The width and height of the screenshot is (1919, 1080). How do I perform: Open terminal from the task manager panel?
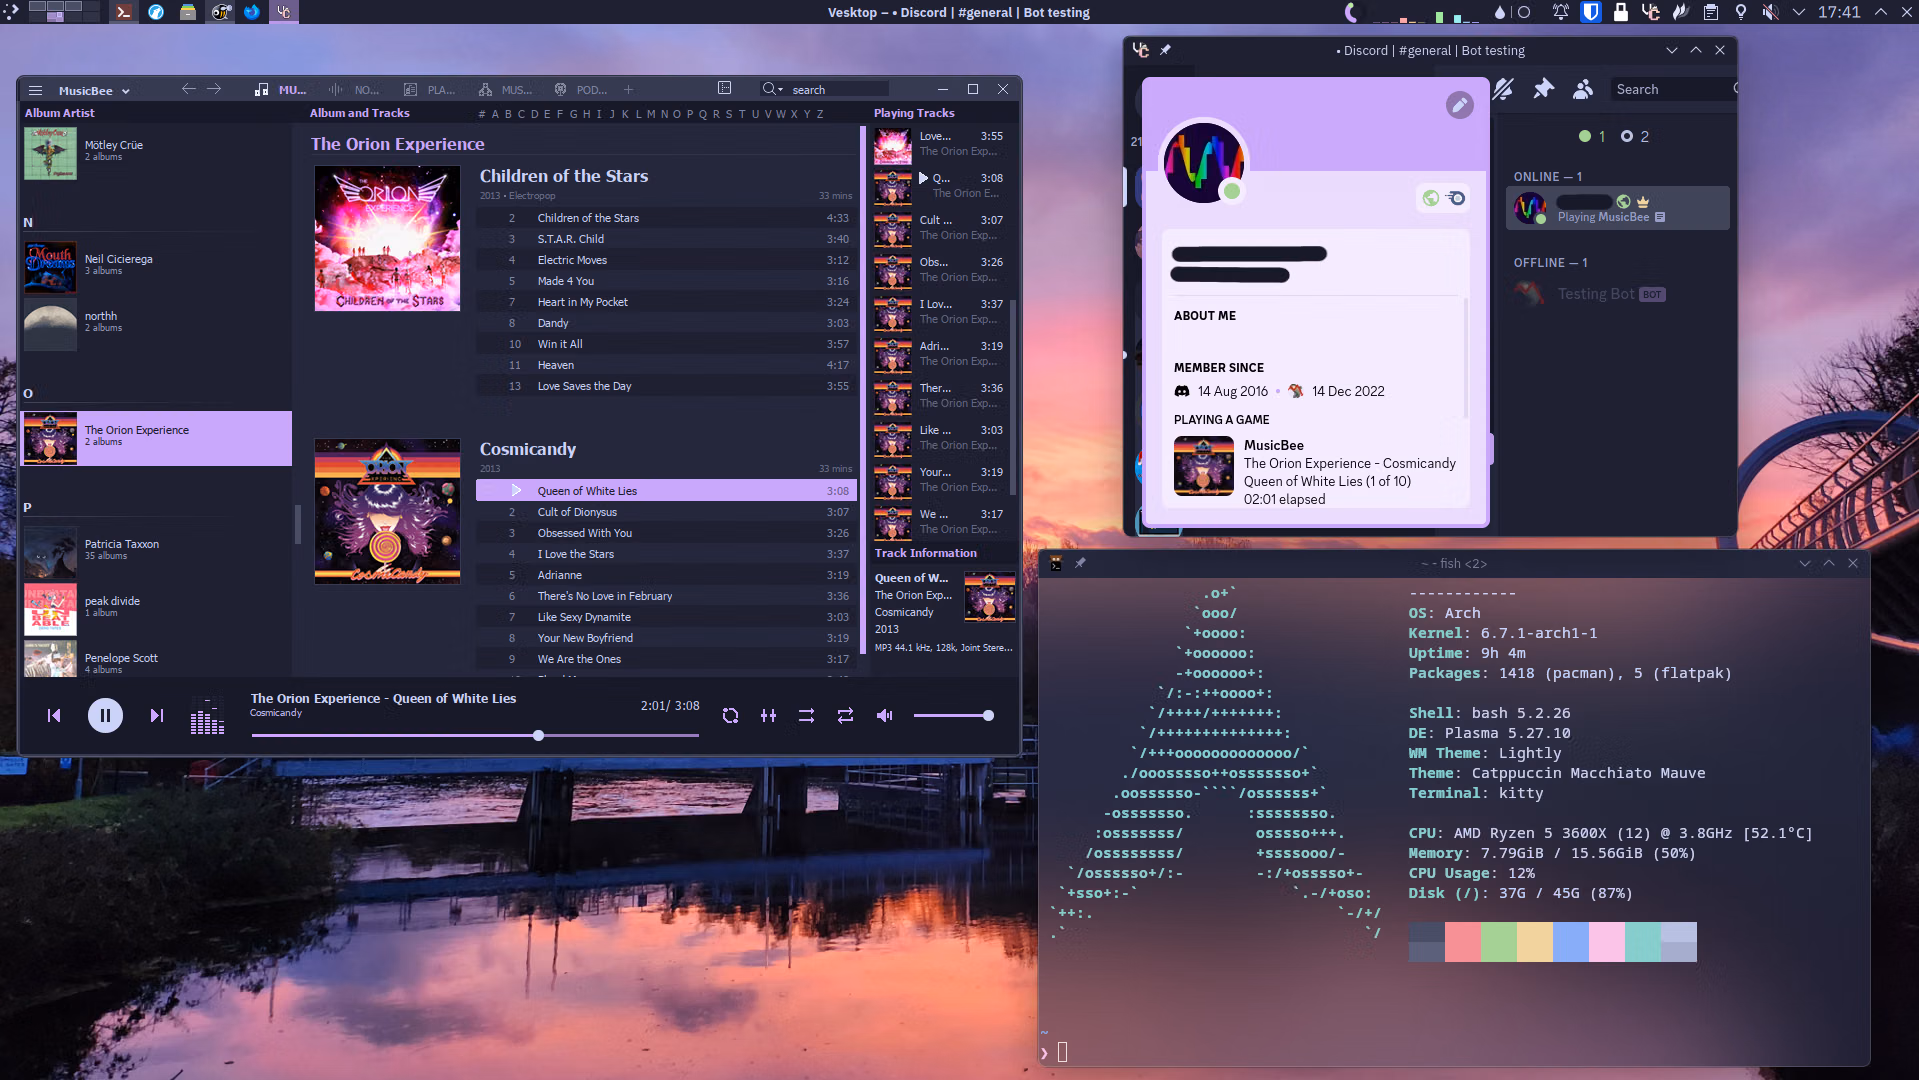click(x=123, y=12)
